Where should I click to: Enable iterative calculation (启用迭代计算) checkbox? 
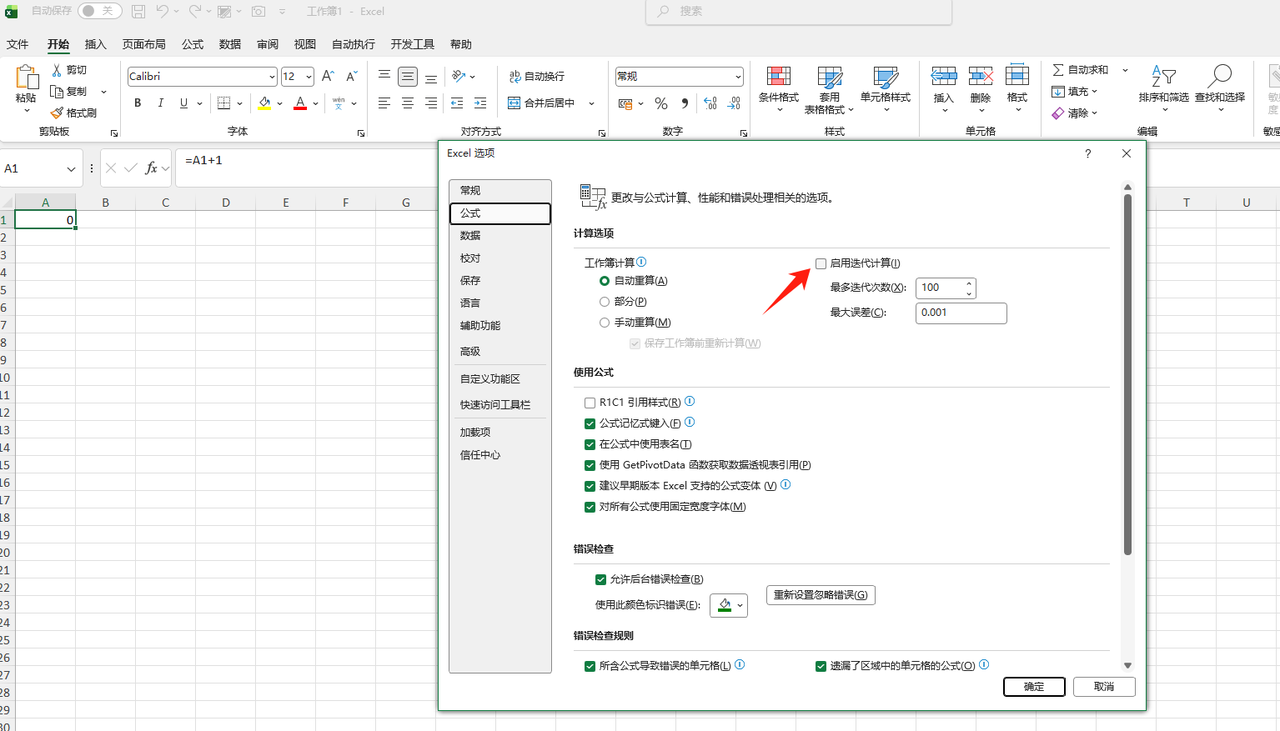tap(821, 263)
